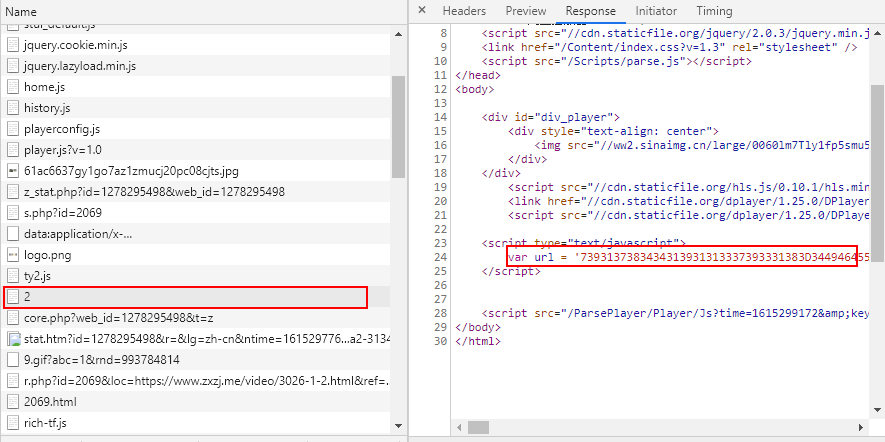Select the data:application/x-... request

(196, 234)
